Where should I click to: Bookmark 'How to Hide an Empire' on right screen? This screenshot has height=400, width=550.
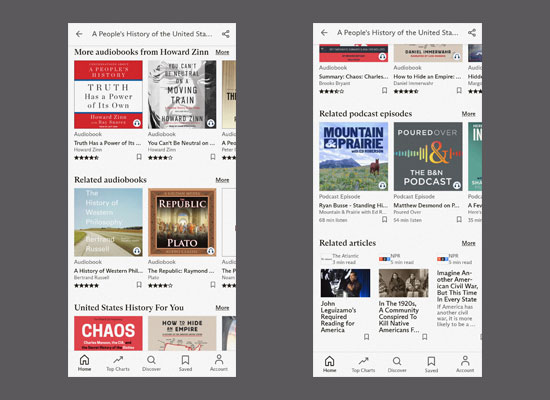[459, 91]
